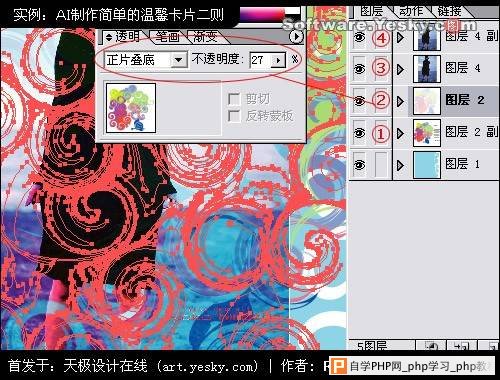Enable the 反转蒙板 checkbox

[x=234, y=116]
